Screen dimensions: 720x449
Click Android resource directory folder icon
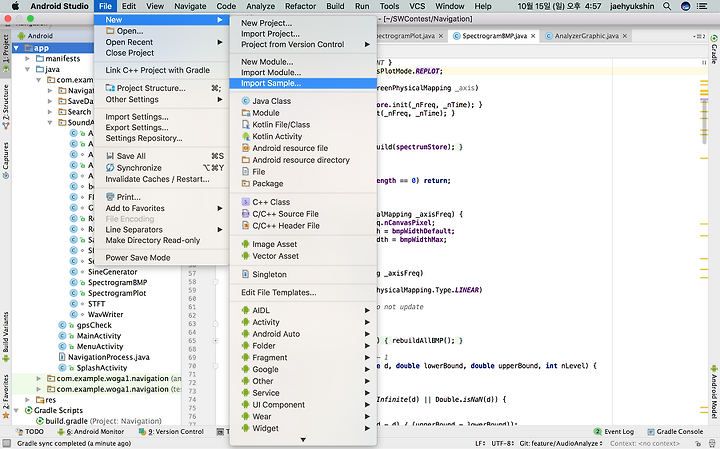tap(246, 160)
